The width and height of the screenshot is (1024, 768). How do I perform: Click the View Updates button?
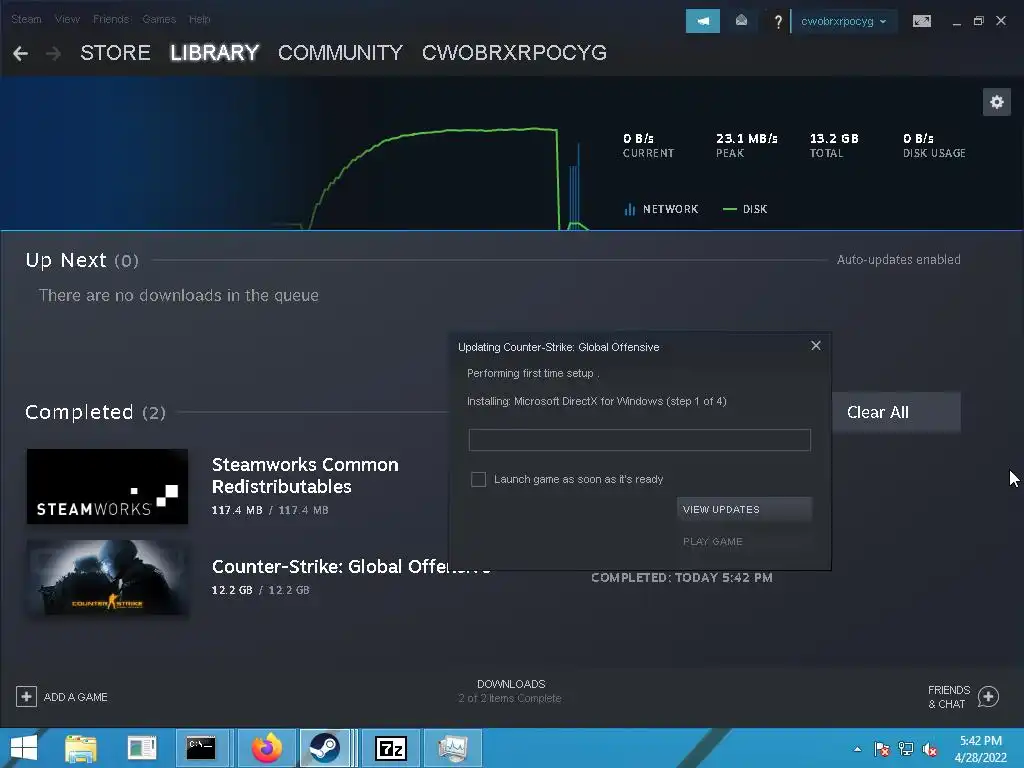point(744,509)
